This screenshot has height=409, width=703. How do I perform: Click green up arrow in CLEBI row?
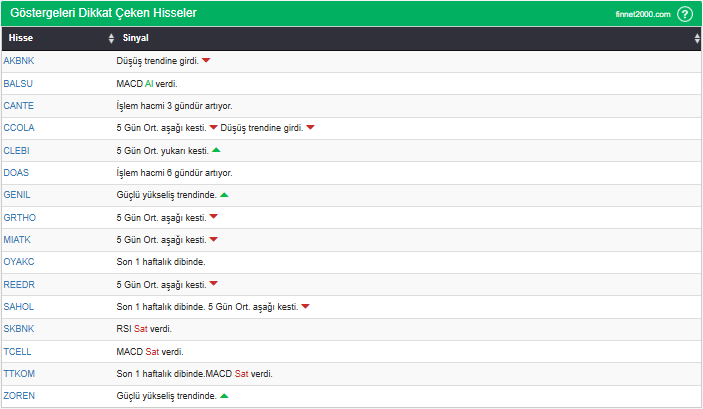click(x=216, y=150)
